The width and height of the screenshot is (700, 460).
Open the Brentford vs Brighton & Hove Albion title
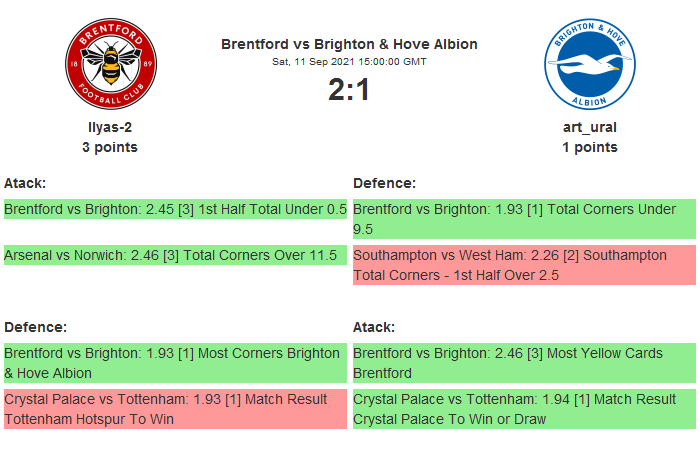(x=349, y=44)
